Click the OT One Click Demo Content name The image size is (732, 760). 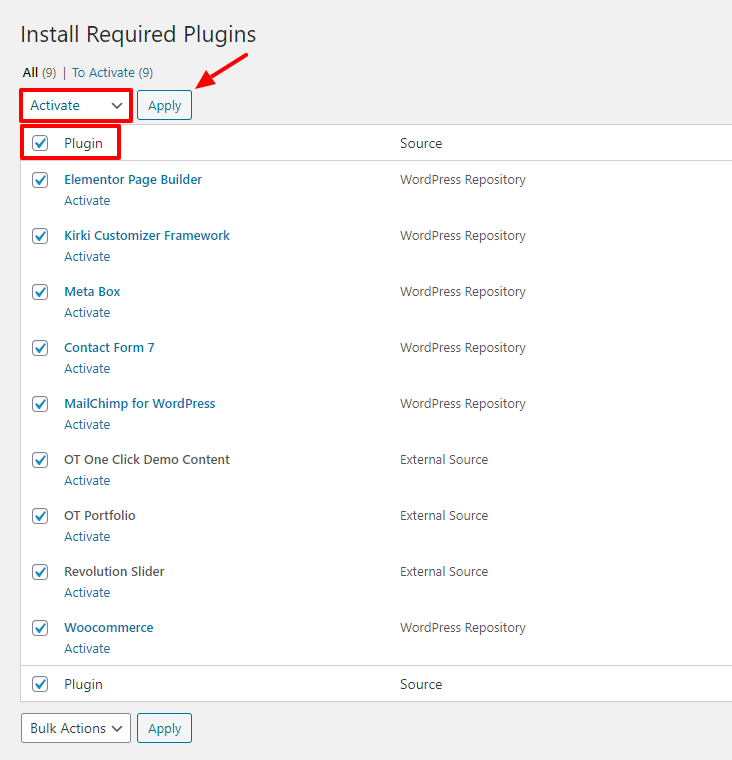click(147, 459)
